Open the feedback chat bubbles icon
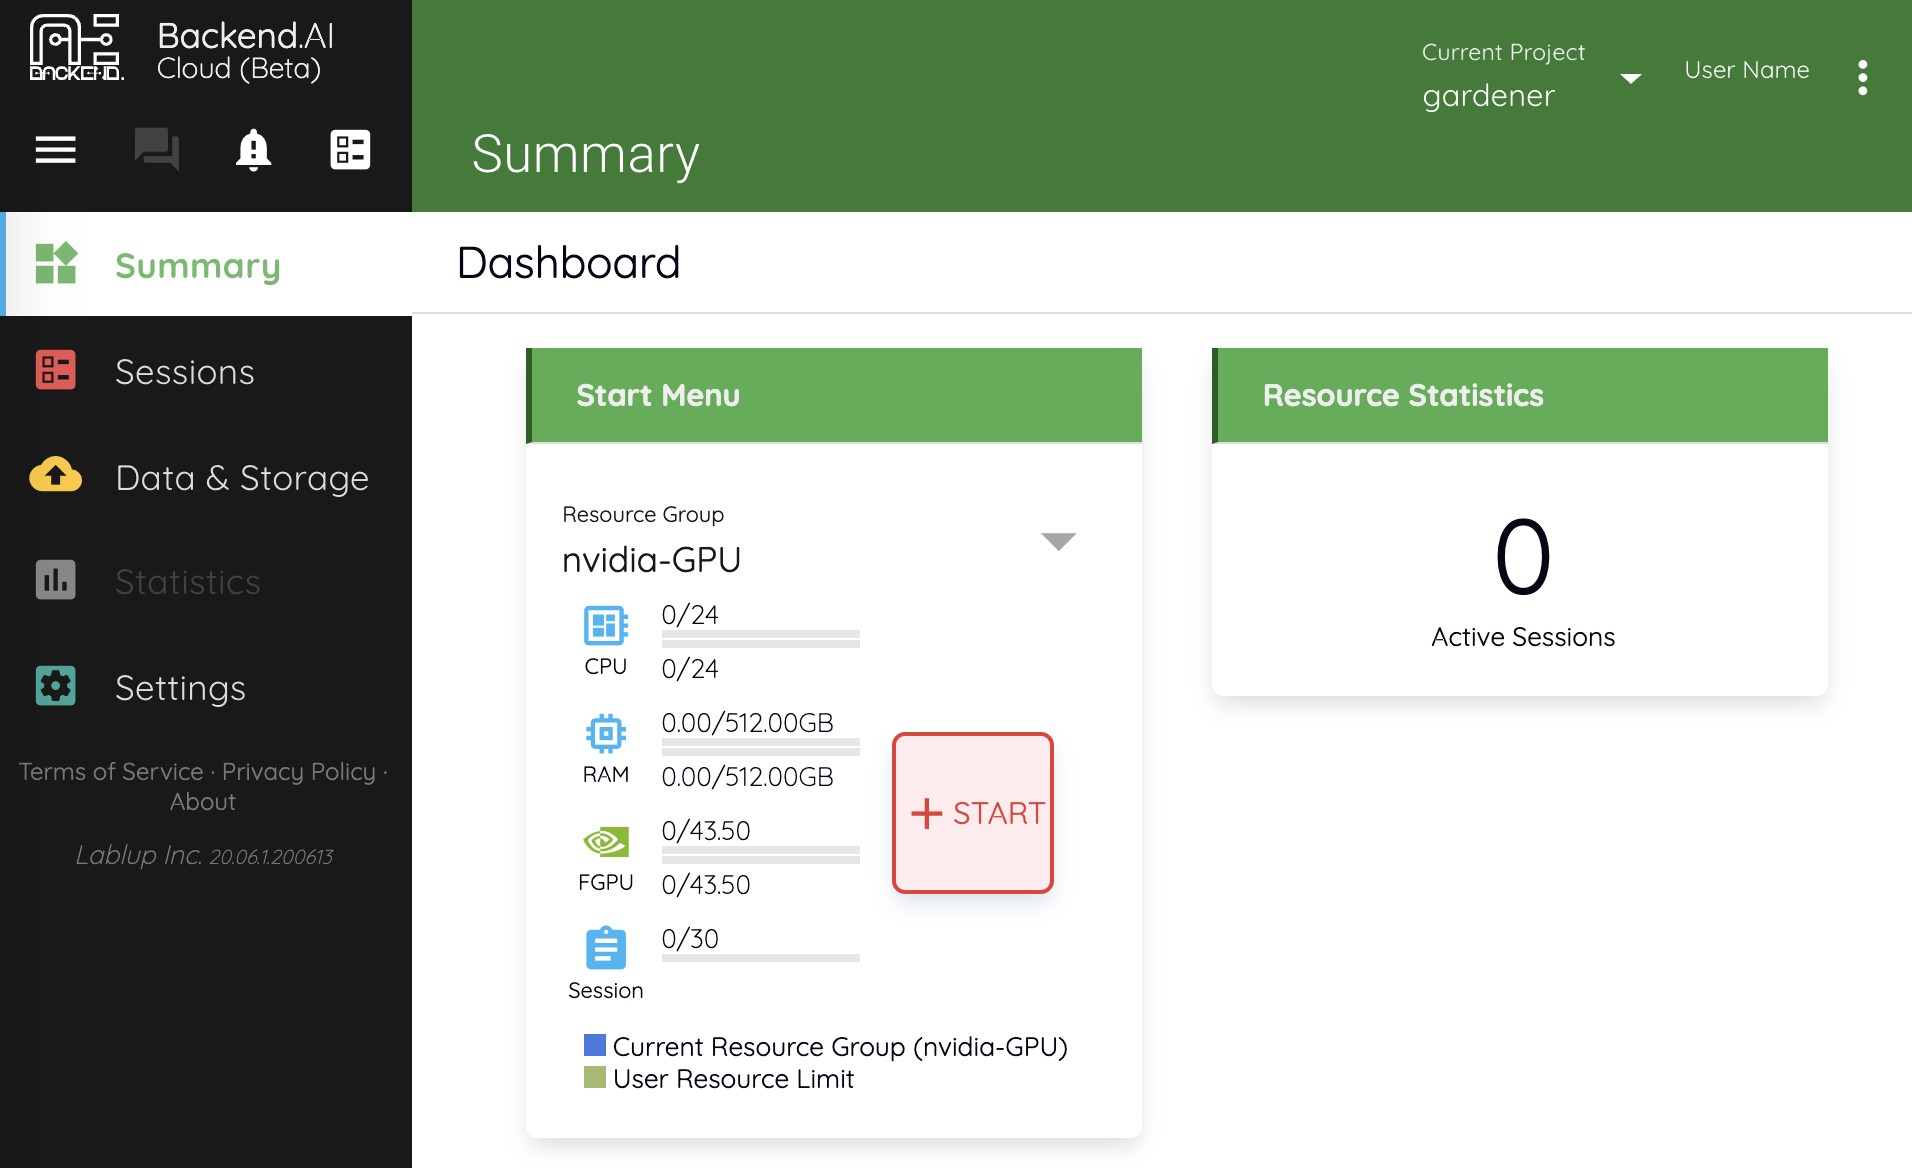This screenshot has width=1912, height=1168. click(156, 149)
